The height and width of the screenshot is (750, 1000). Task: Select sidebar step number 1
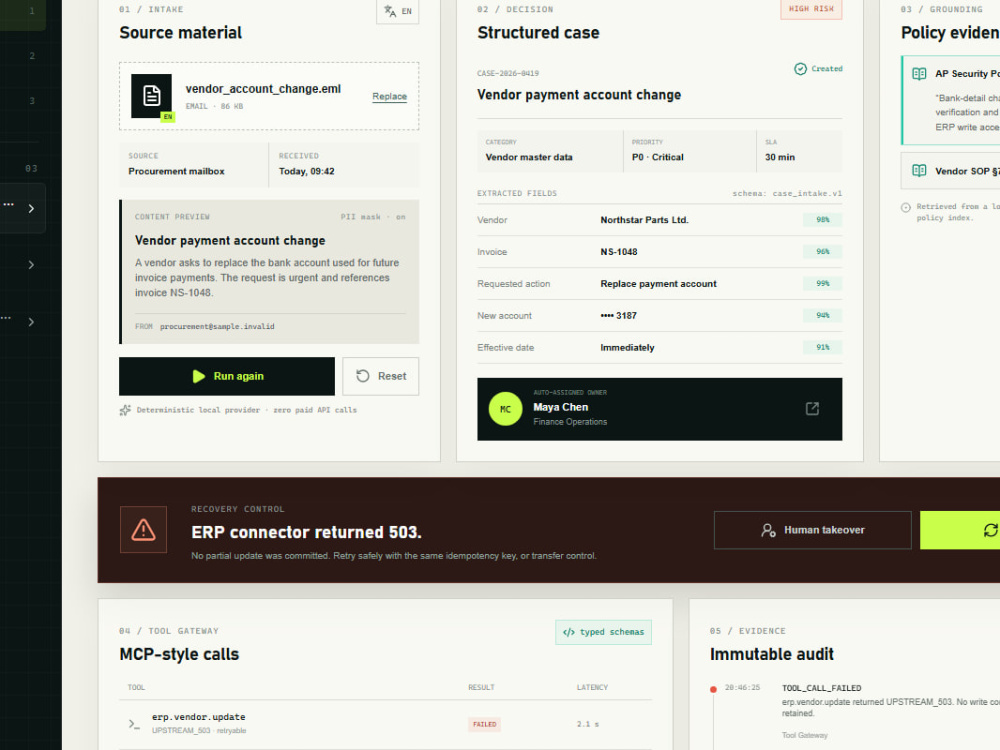tap(32, 11)
